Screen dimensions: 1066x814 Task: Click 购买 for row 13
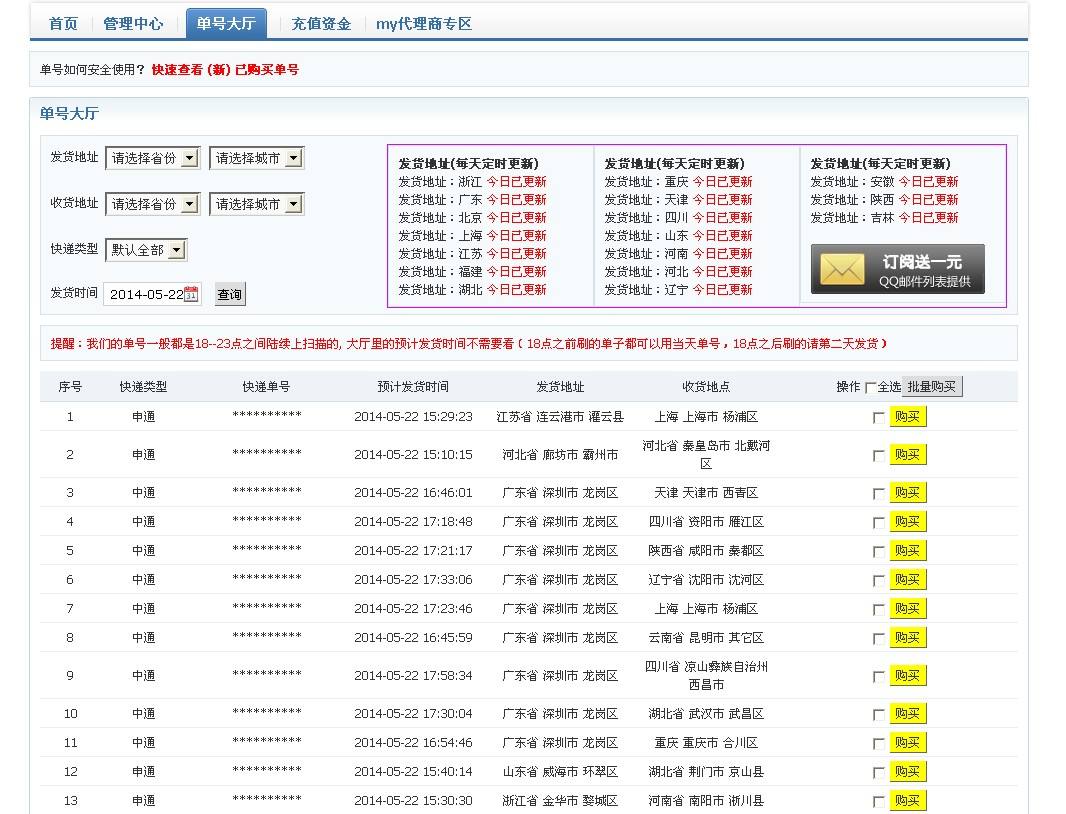coord(908,801)
